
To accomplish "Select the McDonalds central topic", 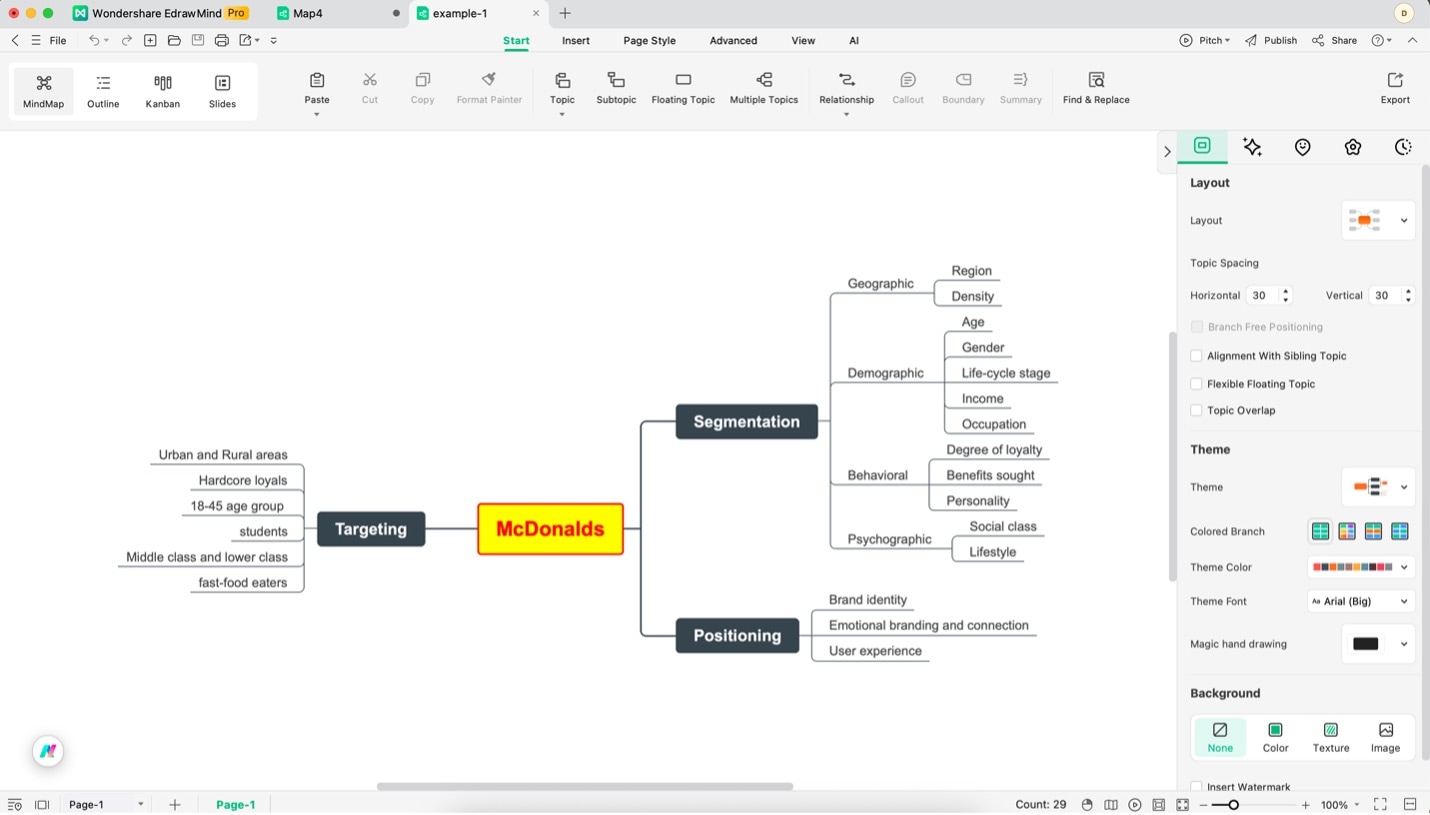I will coord(550,529).
